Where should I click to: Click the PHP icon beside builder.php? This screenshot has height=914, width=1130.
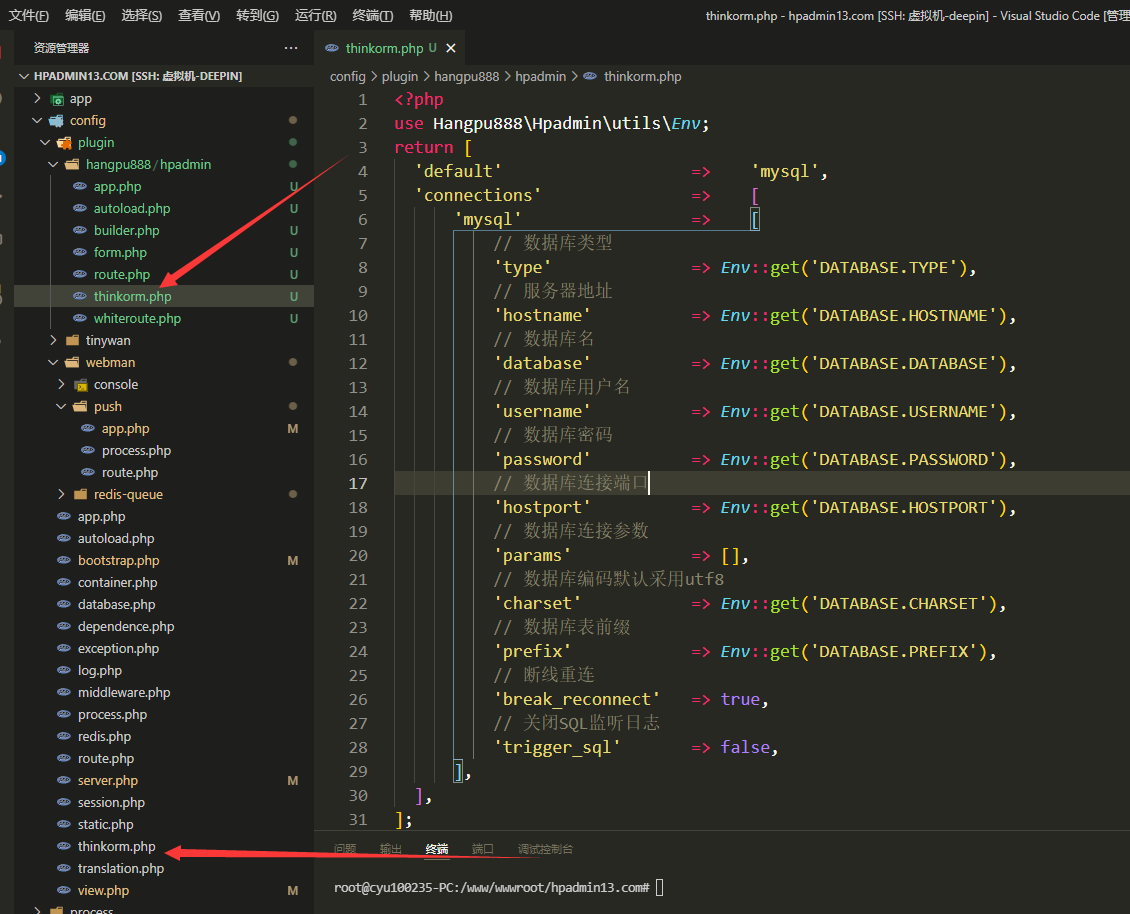pyautogui.click(x=80, y=231)
